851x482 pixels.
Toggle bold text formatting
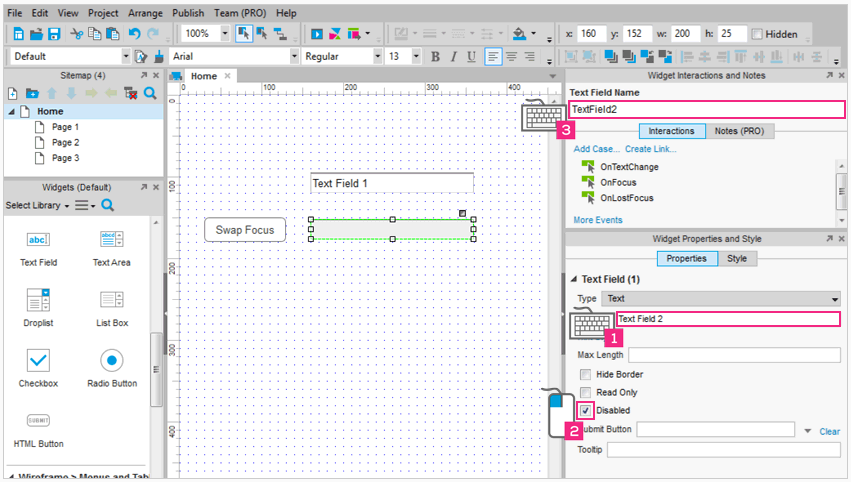(435, 57)
